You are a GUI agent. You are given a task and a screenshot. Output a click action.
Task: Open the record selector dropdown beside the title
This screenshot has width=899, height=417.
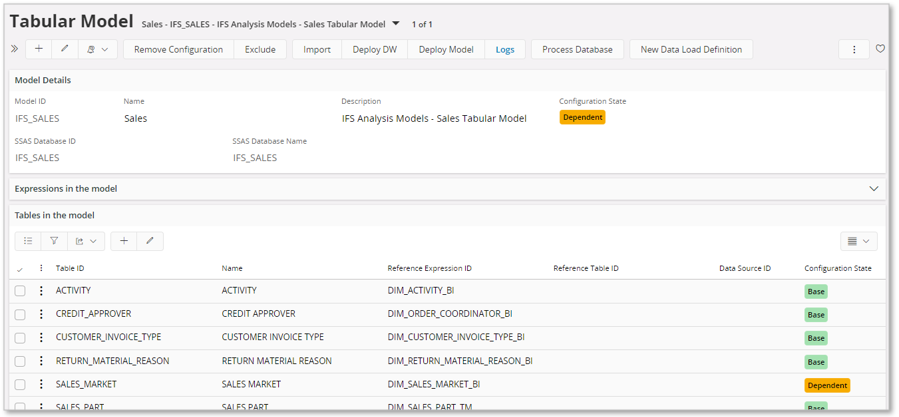pyautogui.click(x=396, y=23)
